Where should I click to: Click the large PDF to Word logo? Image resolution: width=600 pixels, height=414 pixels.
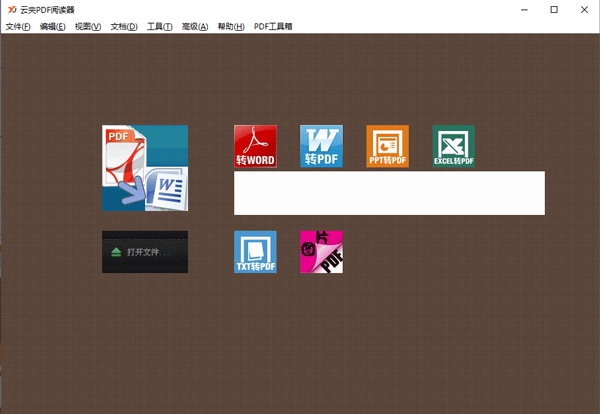tap(145, 168)
